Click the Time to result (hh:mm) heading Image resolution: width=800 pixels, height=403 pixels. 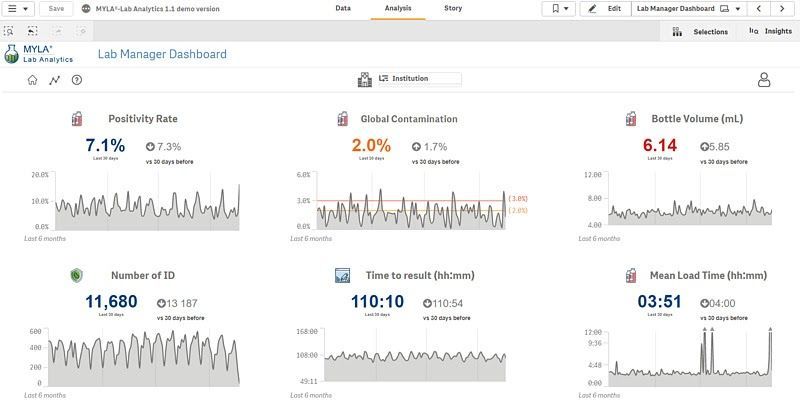click(x=420, y=275)
